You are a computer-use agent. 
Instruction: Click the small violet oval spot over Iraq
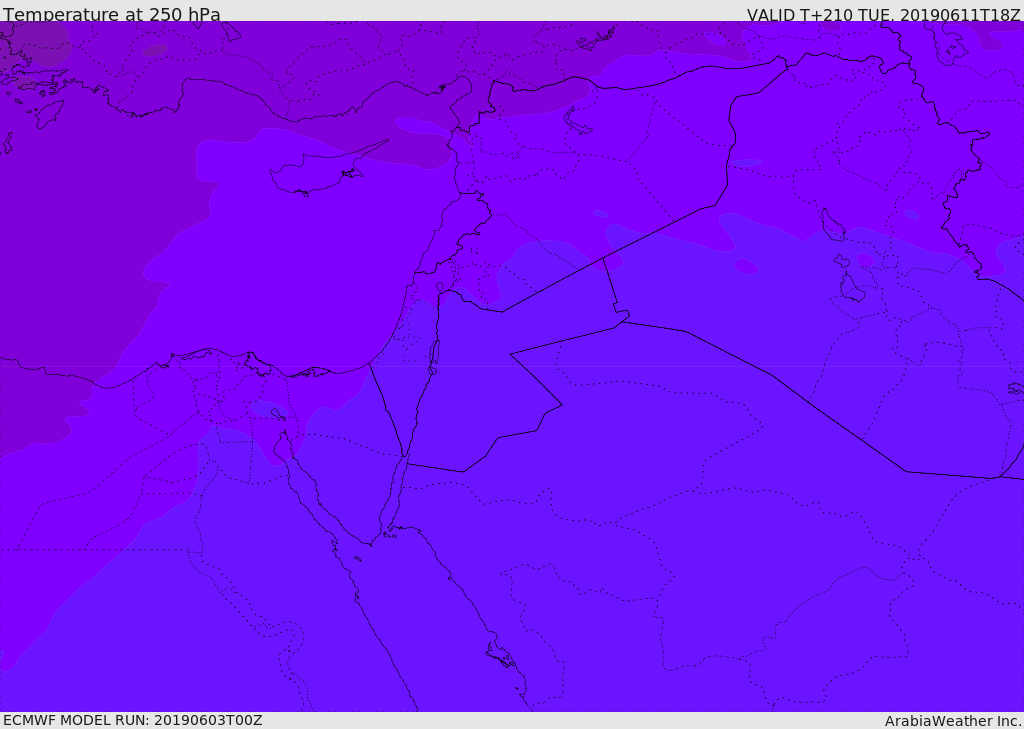(x=746, y=266)
